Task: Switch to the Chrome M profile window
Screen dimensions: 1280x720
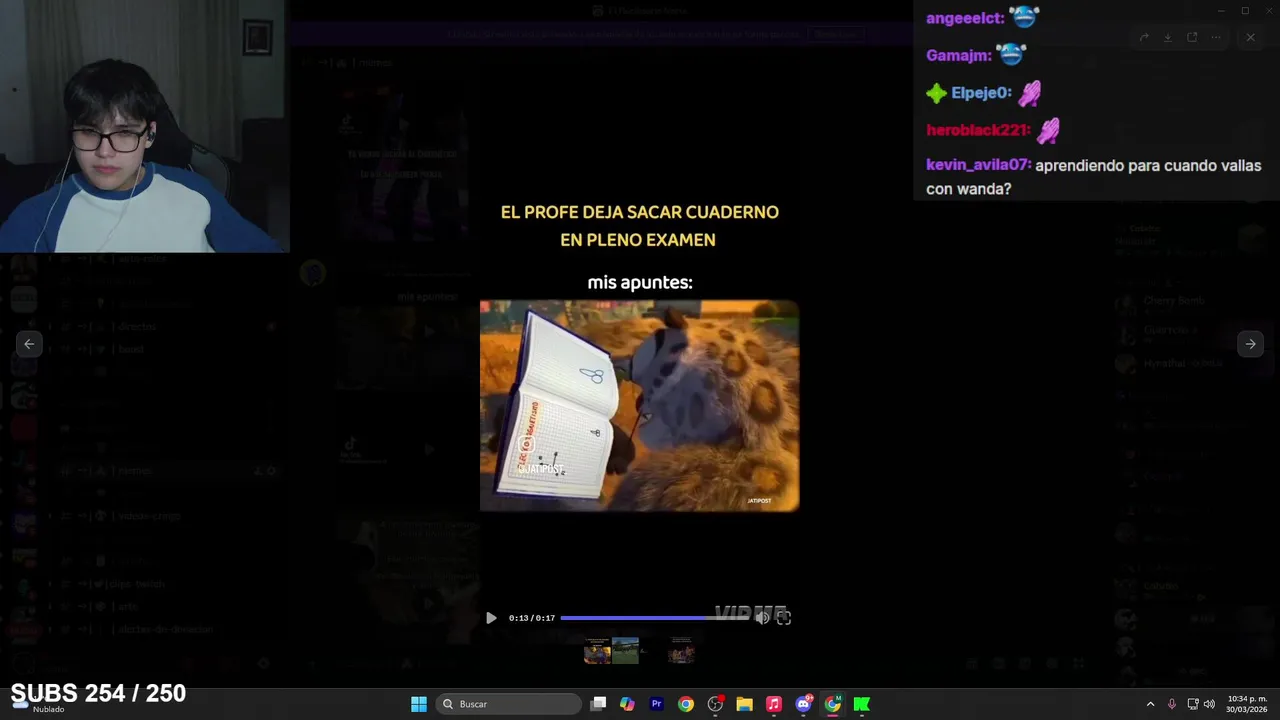Action: point(832,704)
